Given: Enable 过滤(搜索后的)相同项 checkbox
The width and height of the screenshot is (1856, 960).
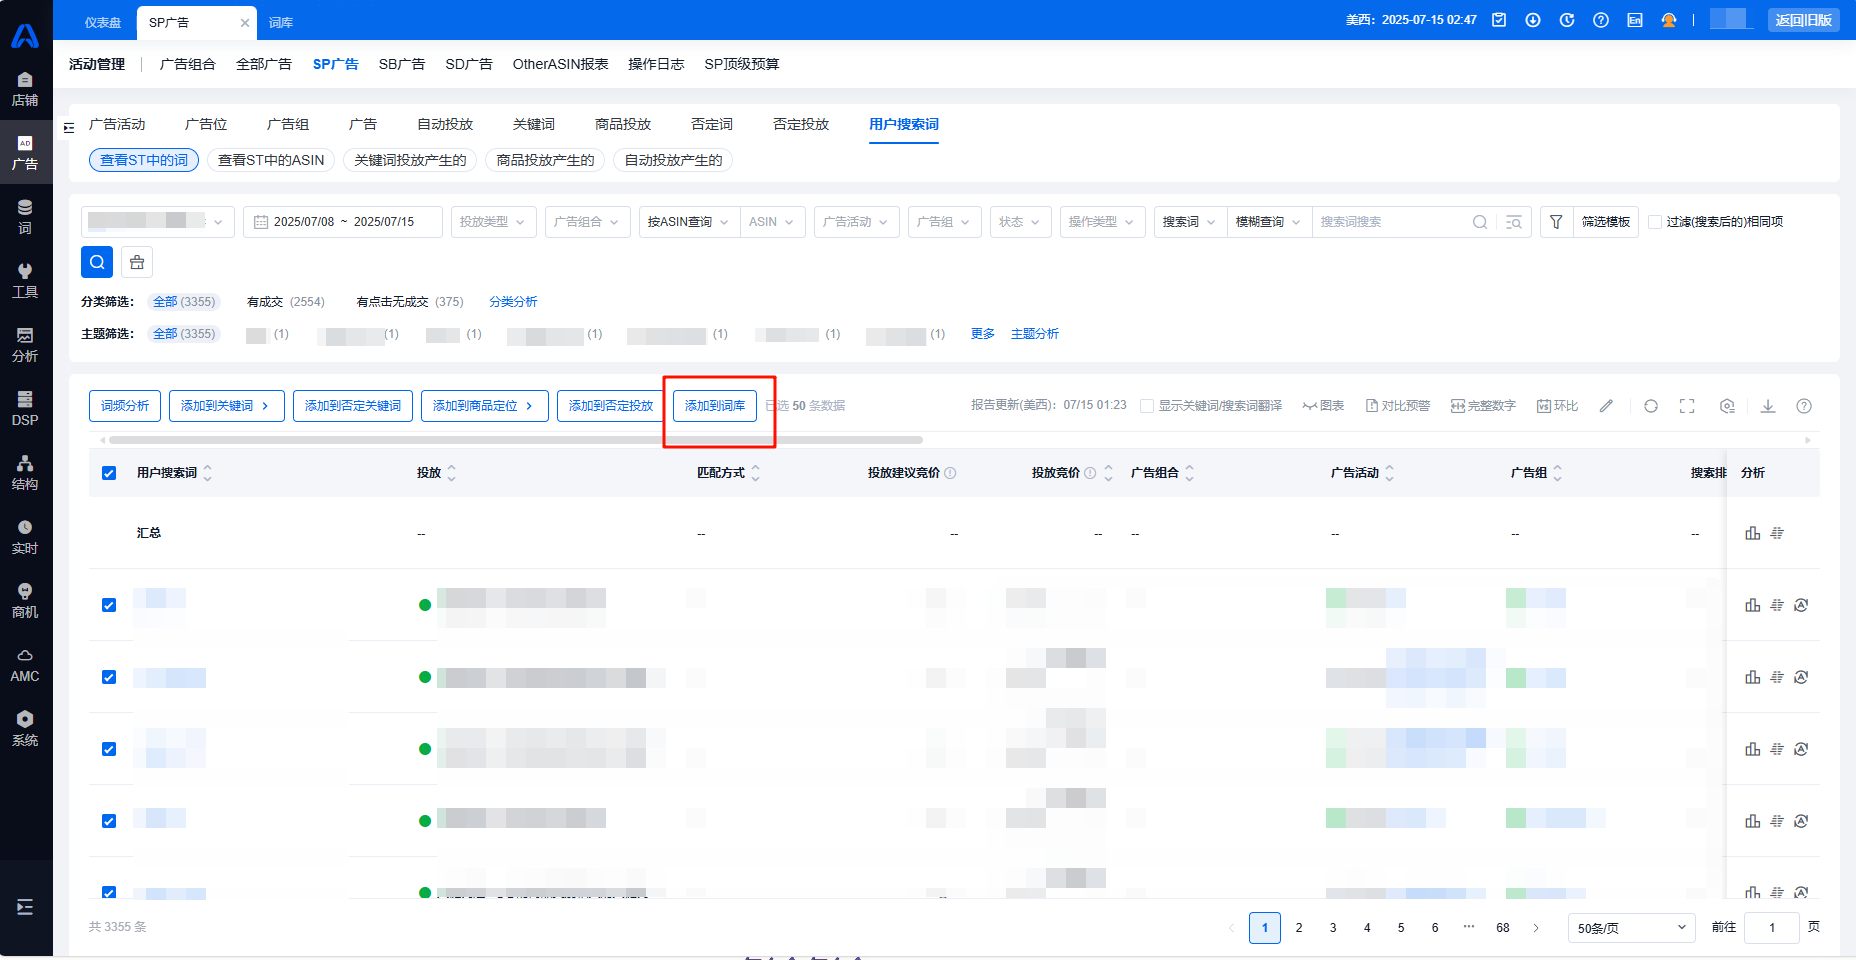Looking at the screenshot, I should [1655, 222].
